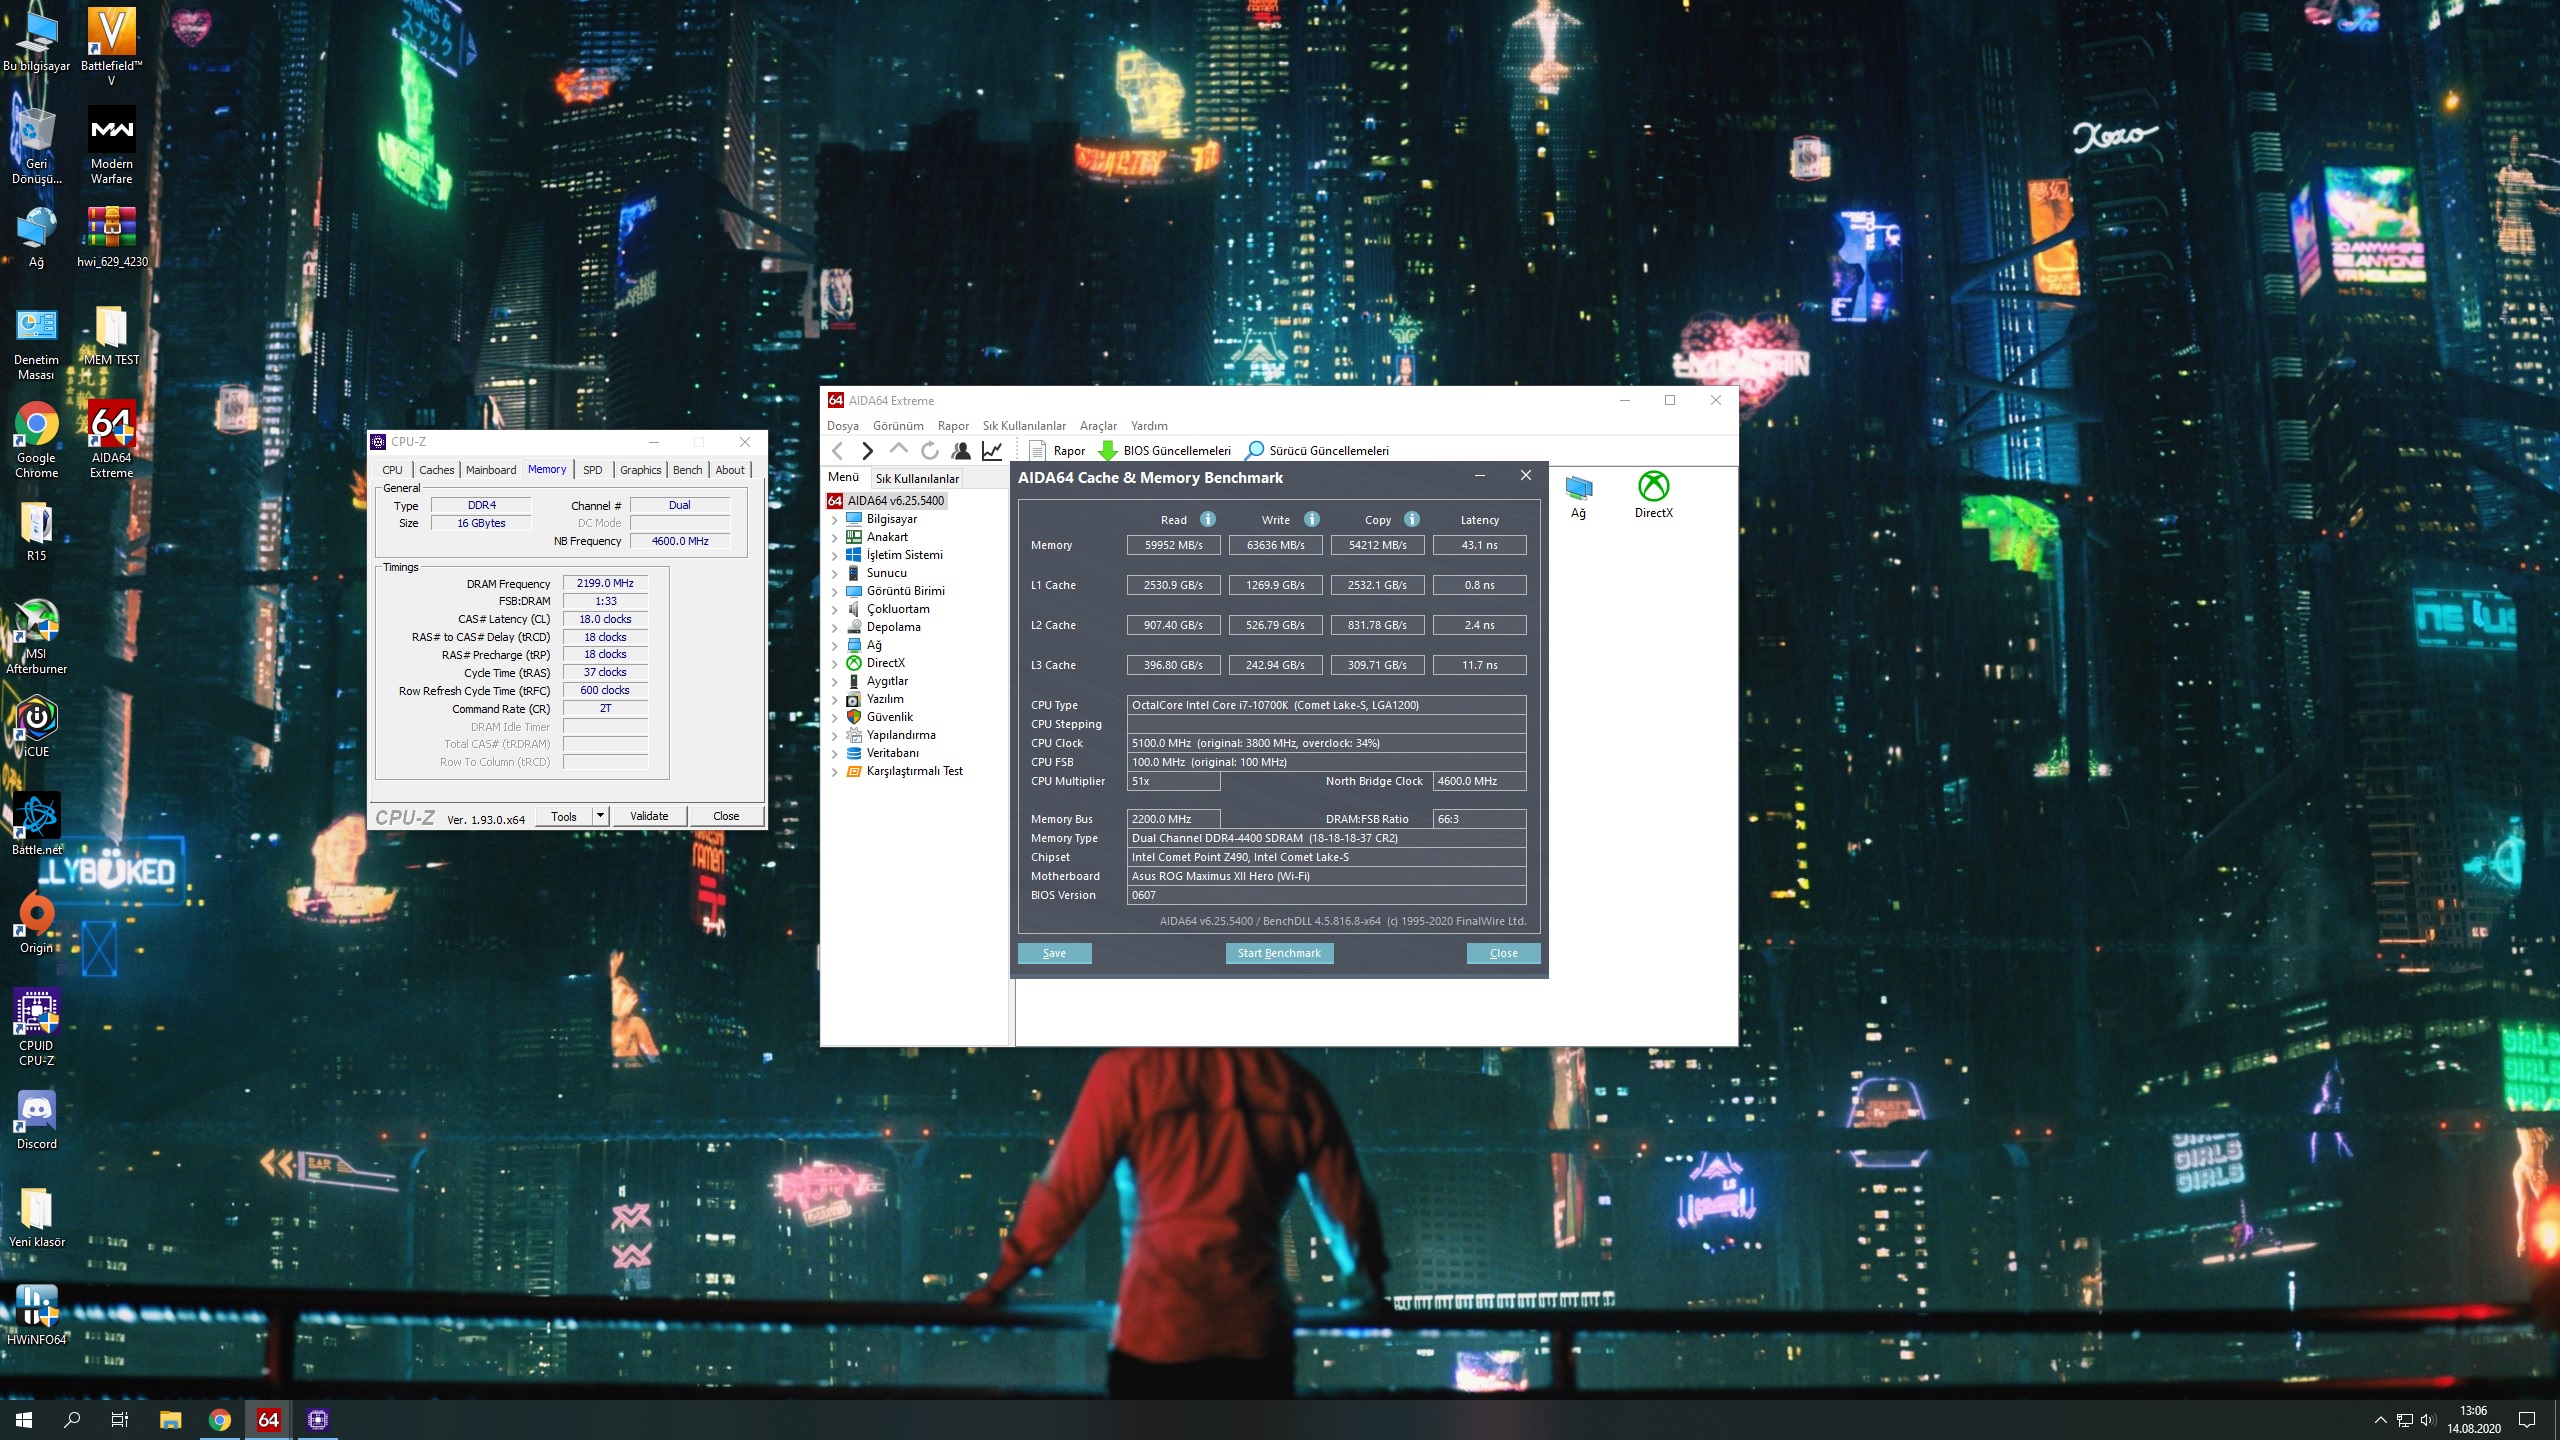Click the Copy column info icon

[x=1412, y=519]
